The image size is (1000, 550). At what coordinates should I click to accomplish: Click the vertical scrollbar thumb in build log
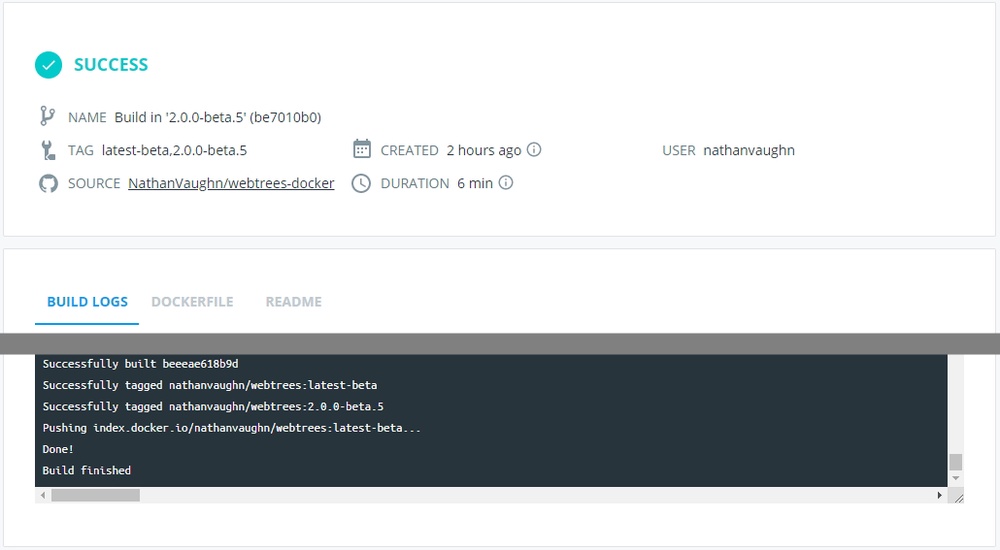click(x=955, y=462)
